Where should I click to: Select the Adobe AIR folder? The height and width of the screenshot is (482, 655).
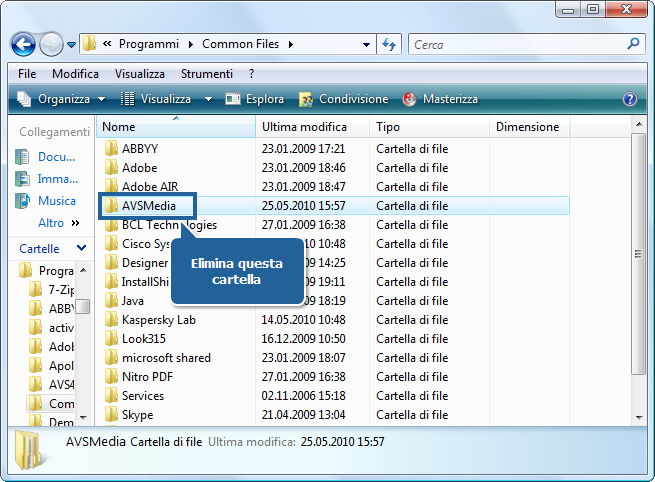click(142, 187)
